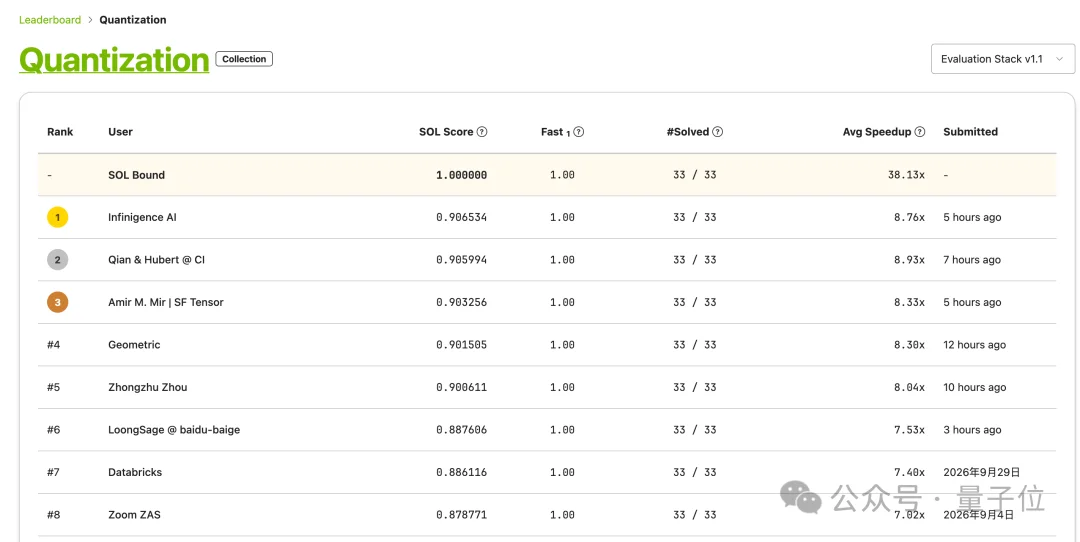Open the Evaluation Stack v1.1 dropdown

point(1002,59)
